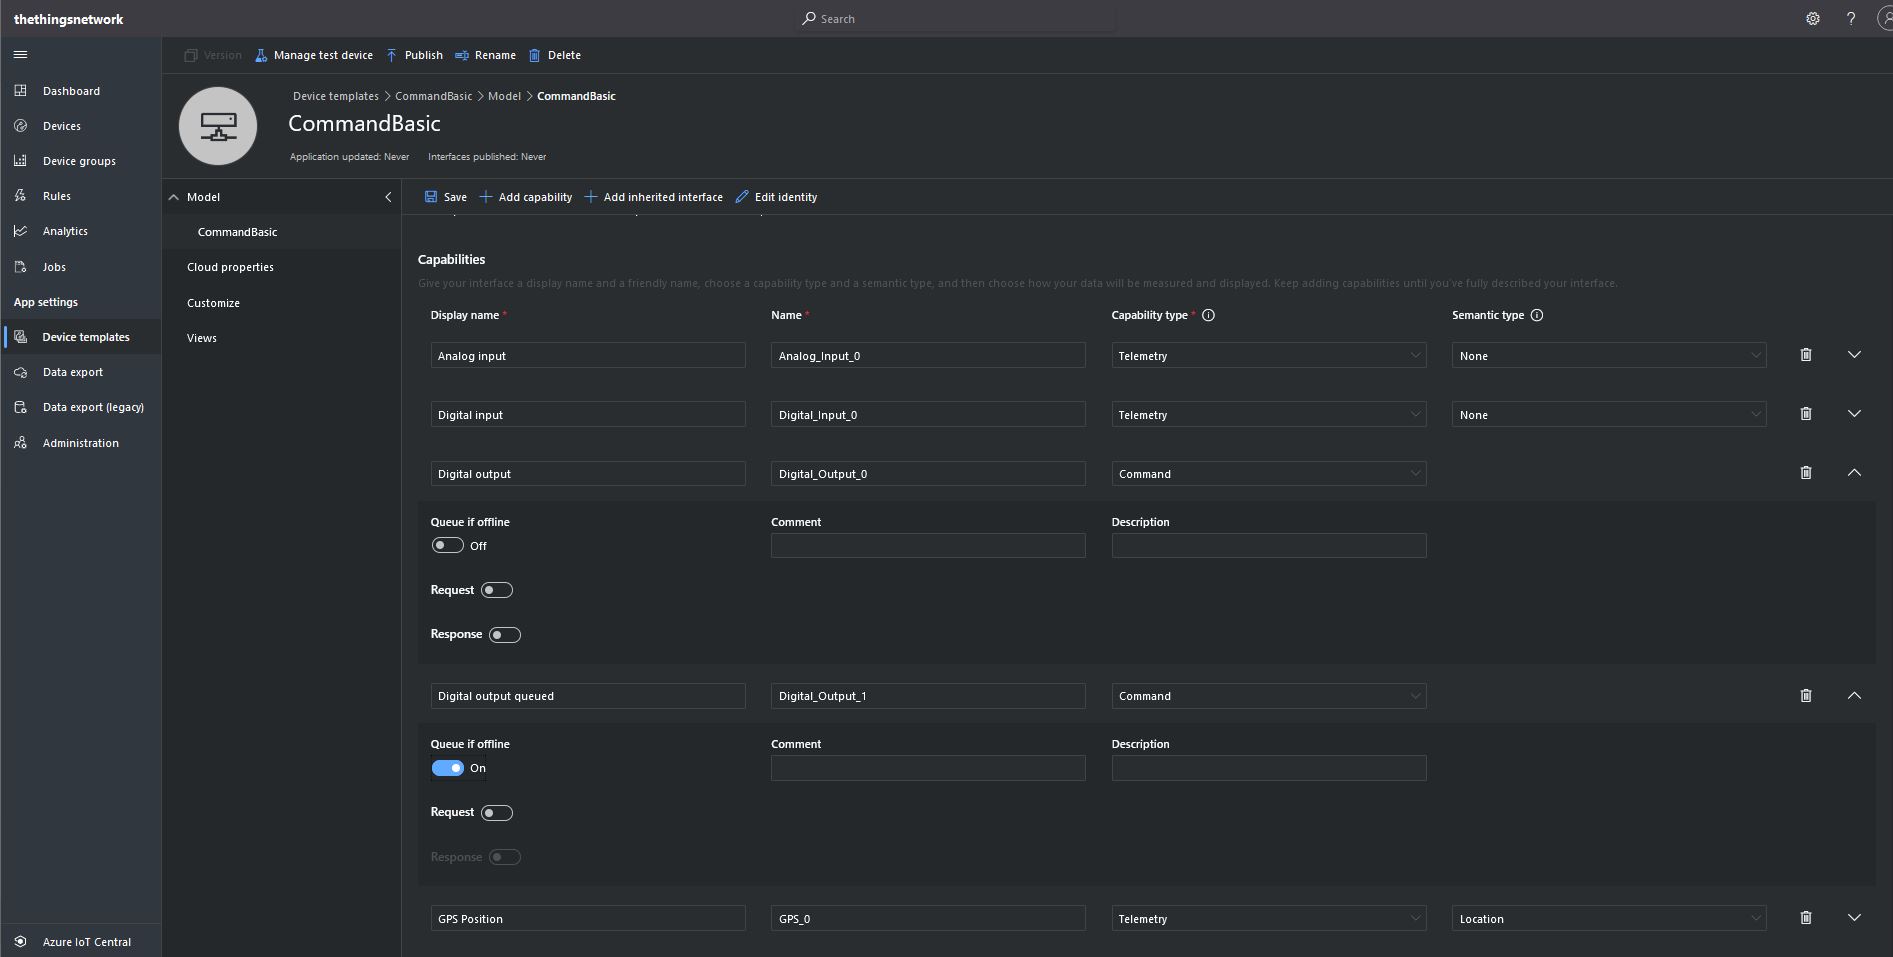Viewport: 1893px width, 957px height.
Task: Expand the GPS Position capability row
Action: pyautogui.click(x=1854, y=918)
